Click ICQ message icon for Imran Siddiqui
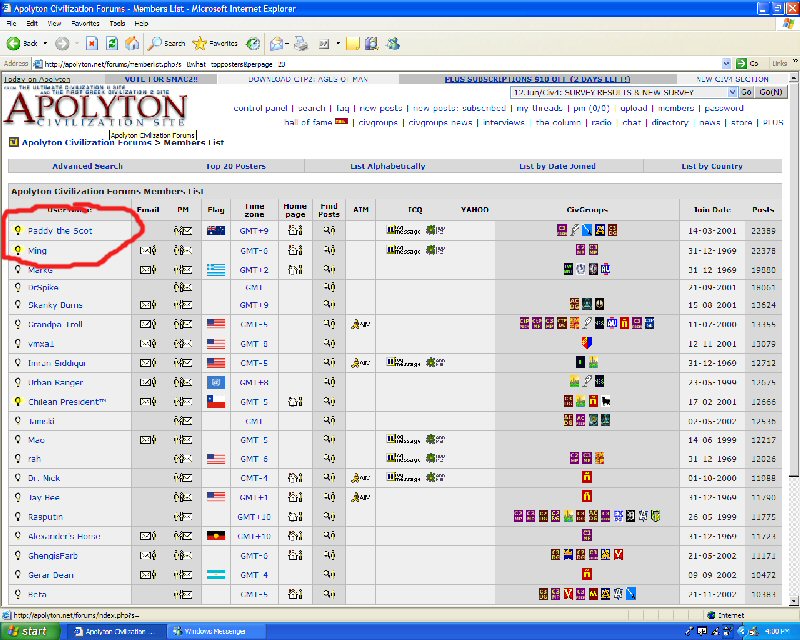 point(402,363)
